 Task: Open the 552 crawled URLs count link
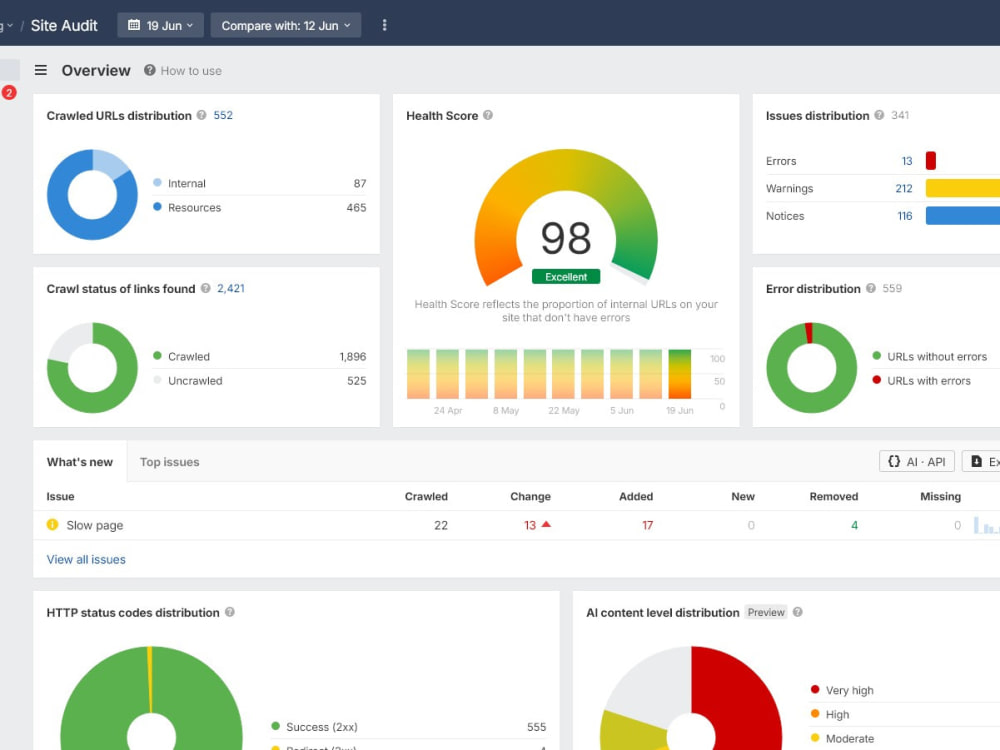coord(223,115)
